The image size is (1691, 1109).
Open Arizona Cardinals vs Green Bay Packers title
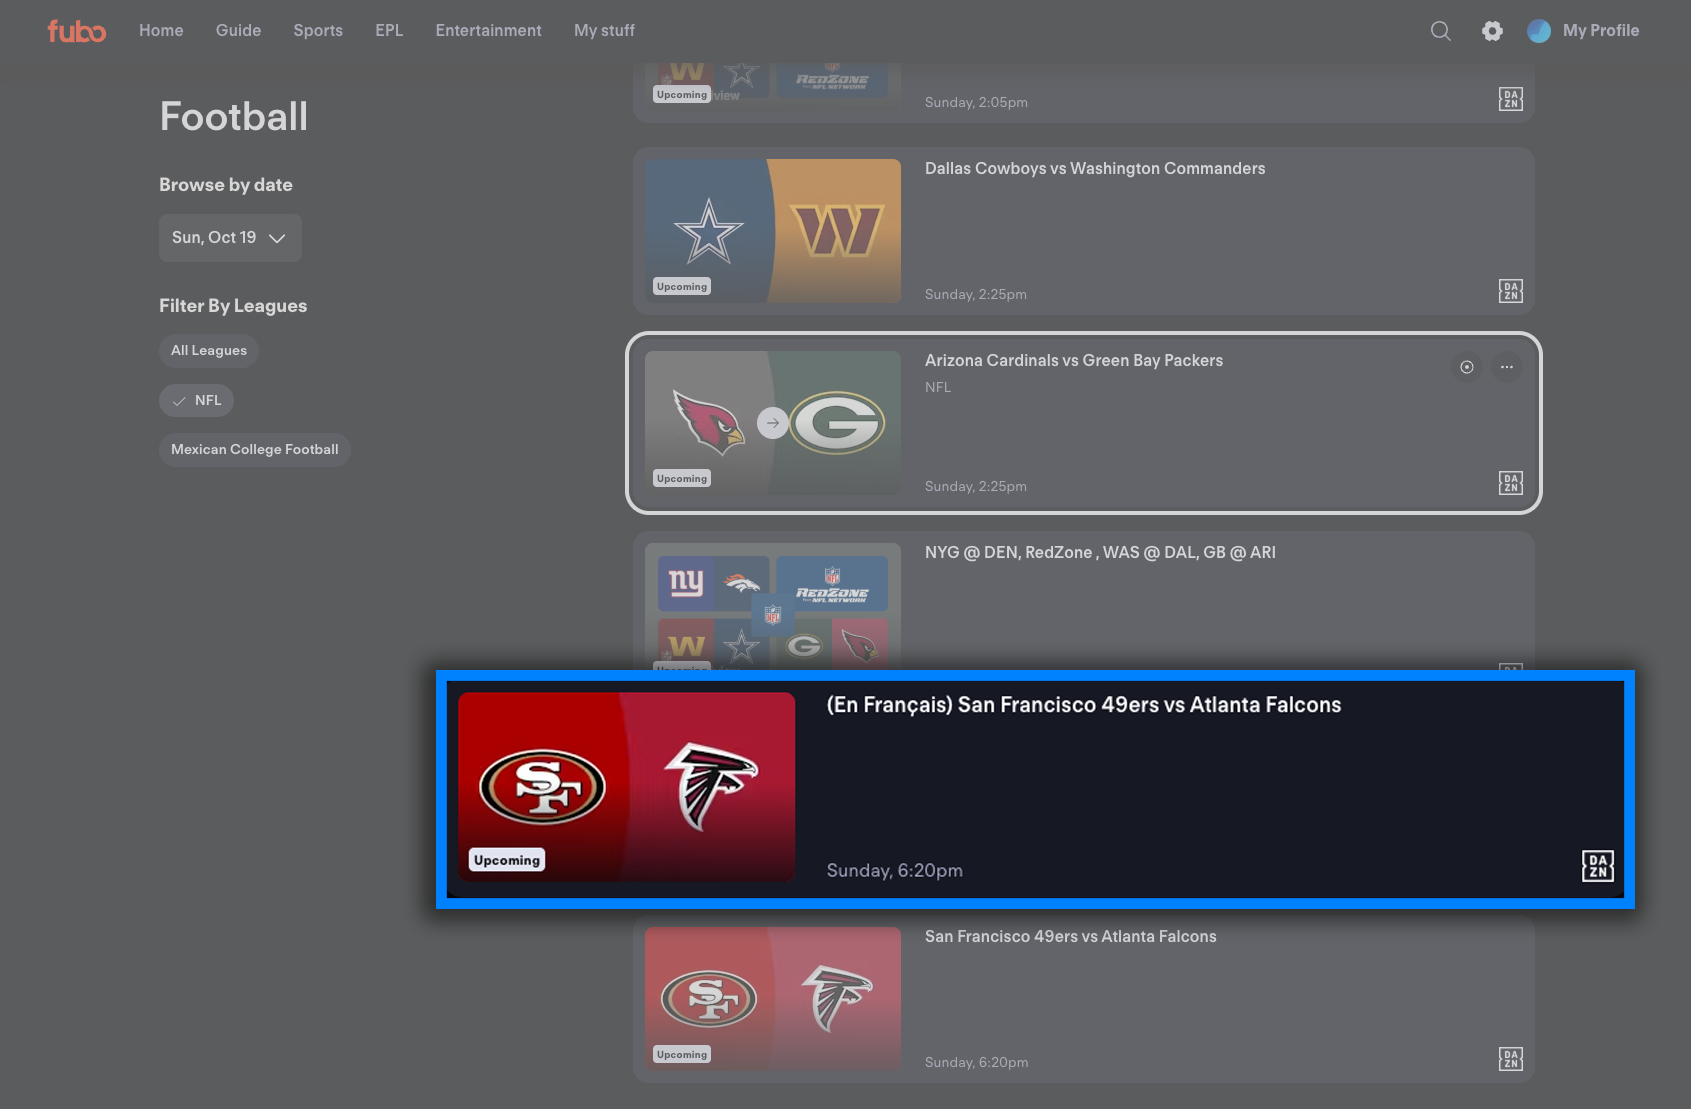1074,361
